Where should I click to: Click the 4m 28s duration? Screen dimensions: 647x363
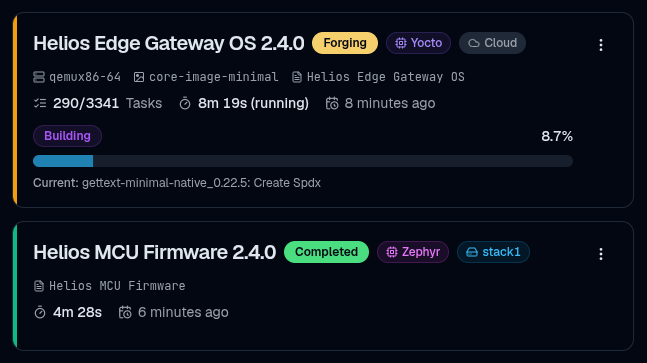click(x=77, y=312)
